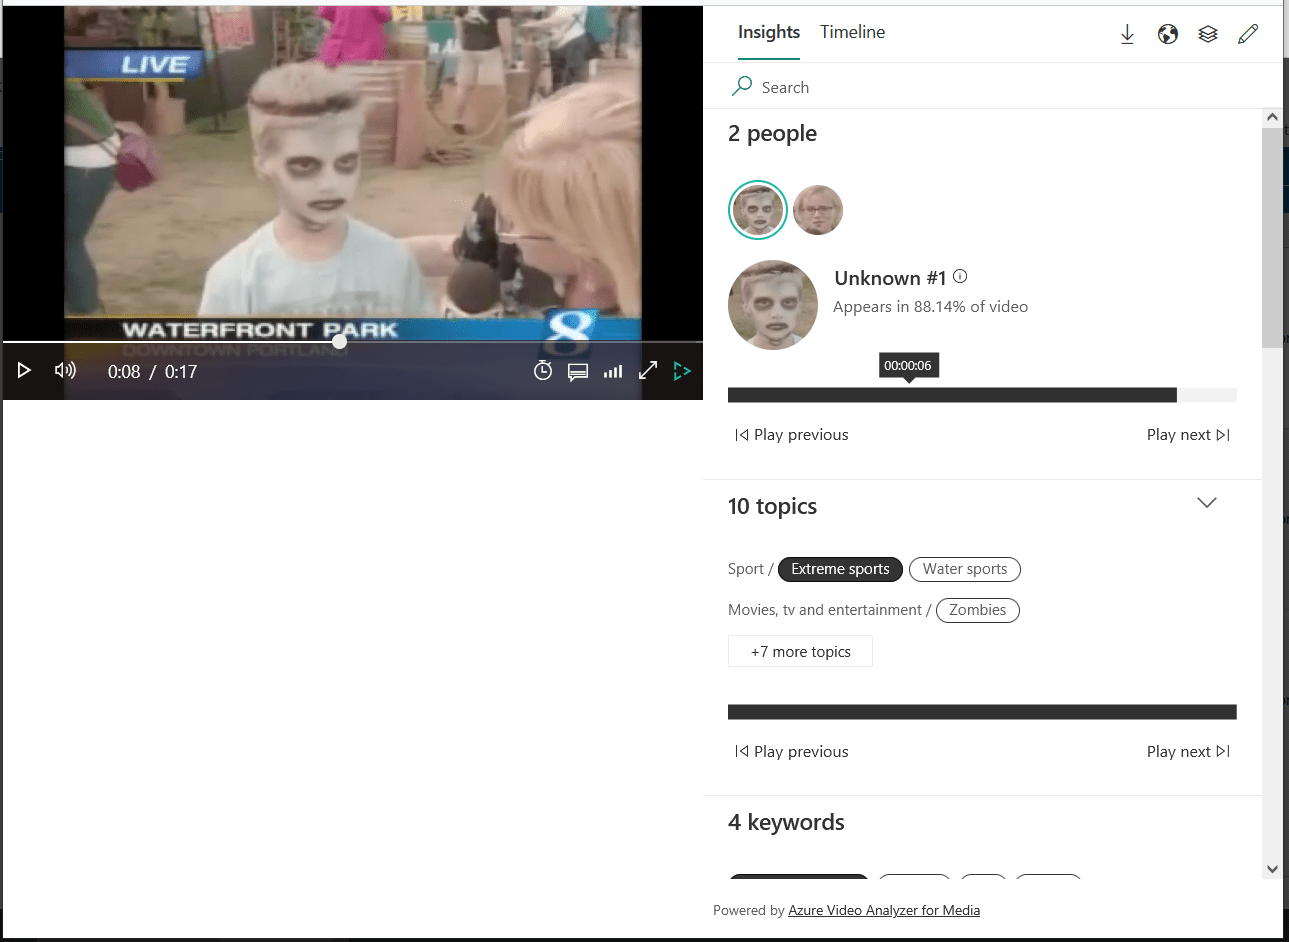Open Azure Video Analyzer for Media link
The height and width of the screenshot is (942, 1289).
[x=883, y=910]
